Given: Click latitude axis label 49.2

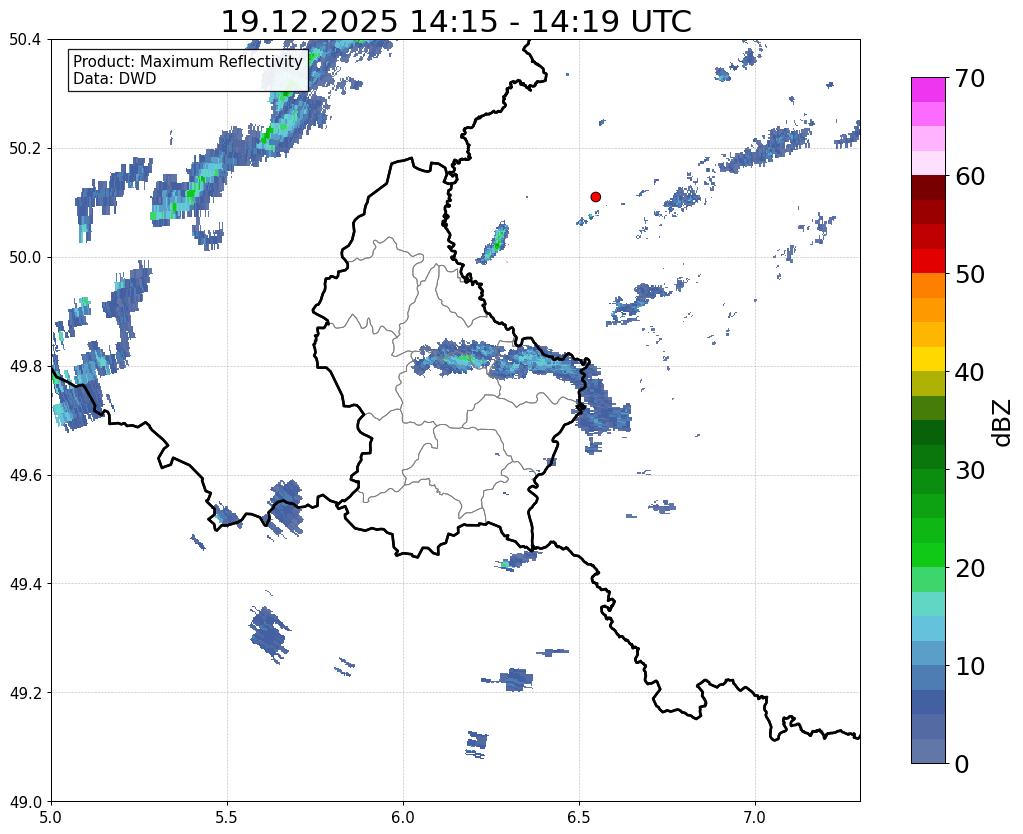Looking at the screenshot, I should pyautogui.click(x=25, y=693).
